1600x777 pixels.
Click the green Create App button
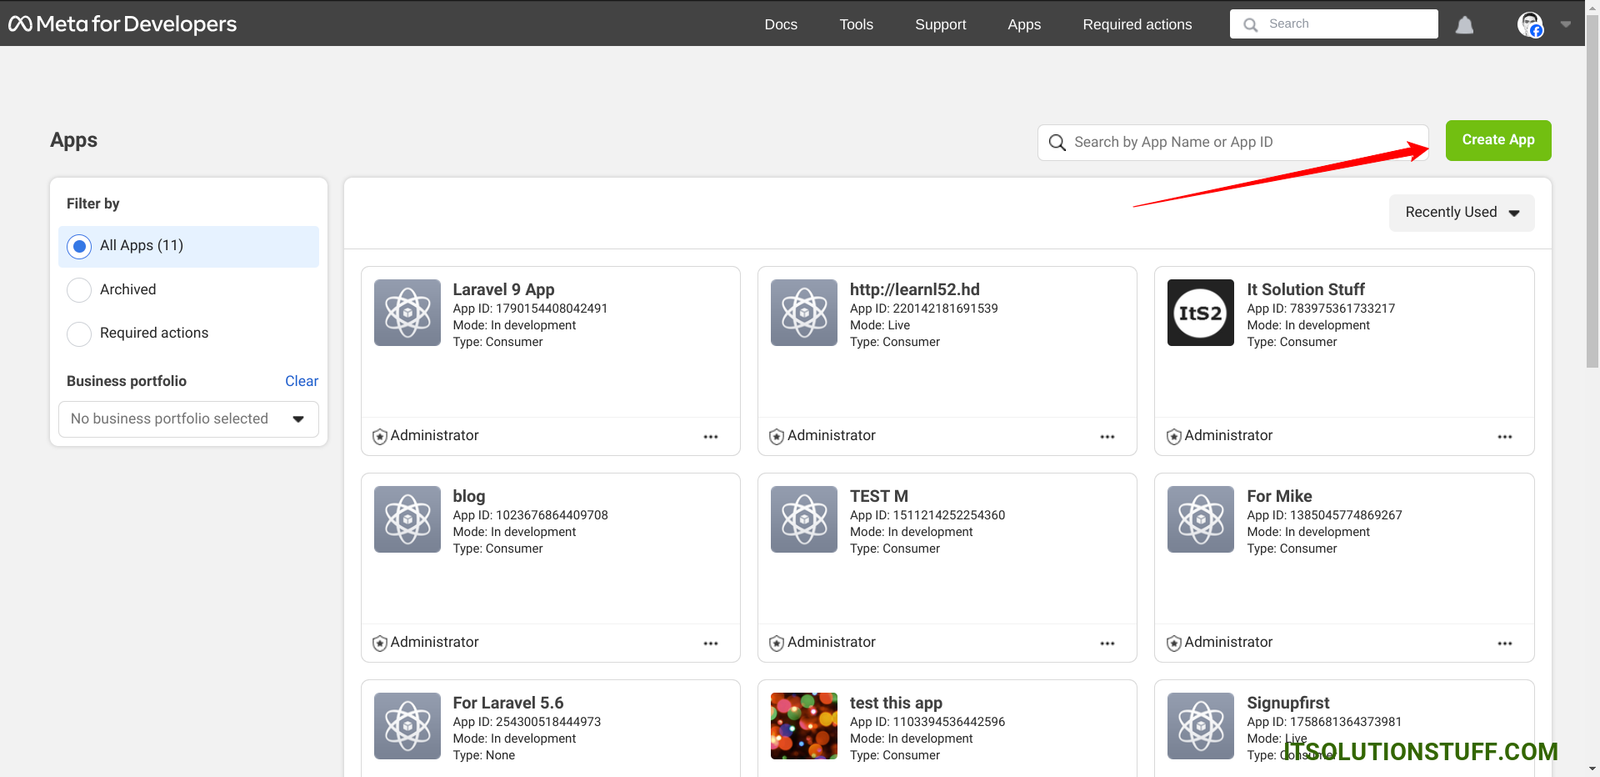point(1497,140)
